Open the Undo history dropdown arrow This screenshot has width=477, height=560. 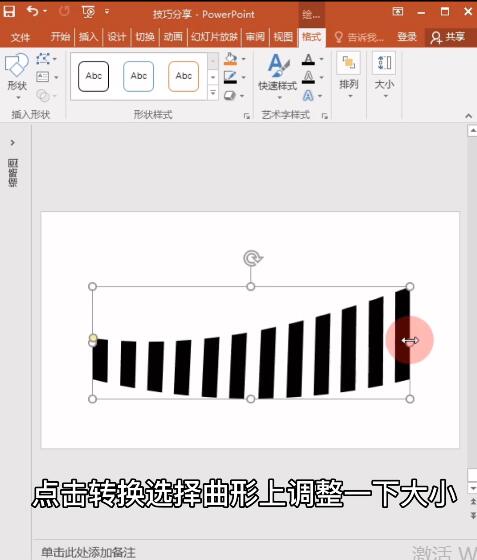pos(45,11)
